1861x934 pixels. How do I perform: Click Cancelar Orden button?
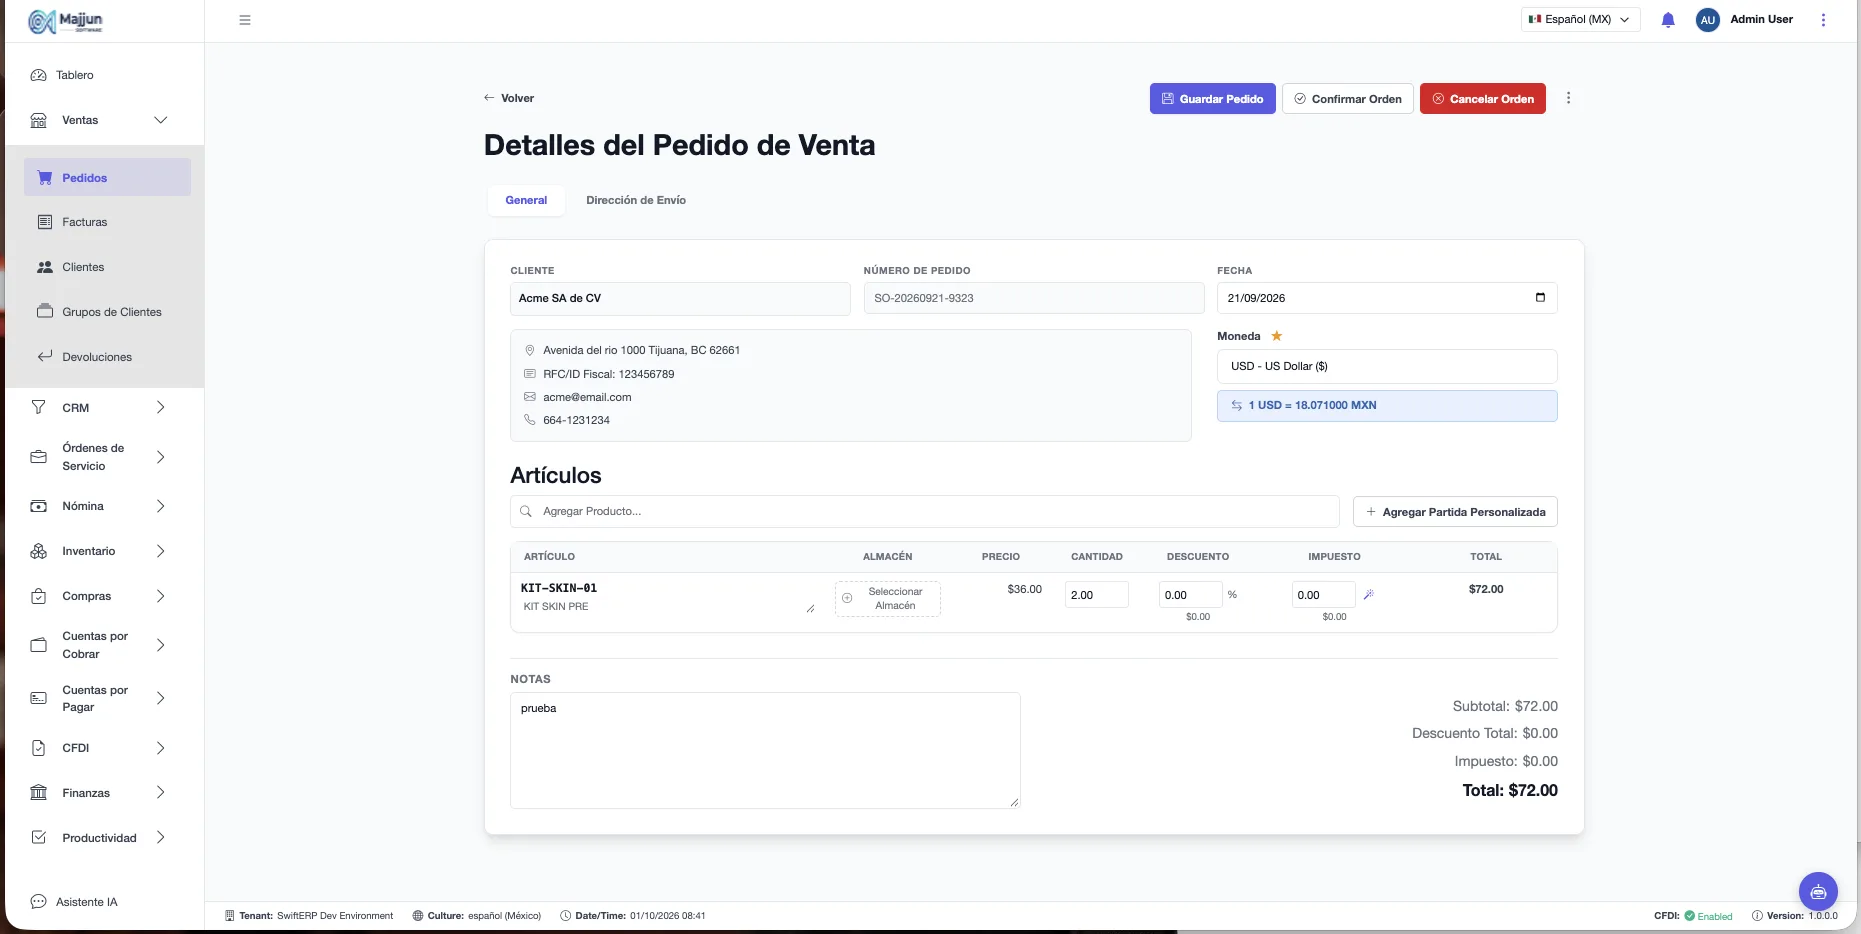tap(1482, 98)
